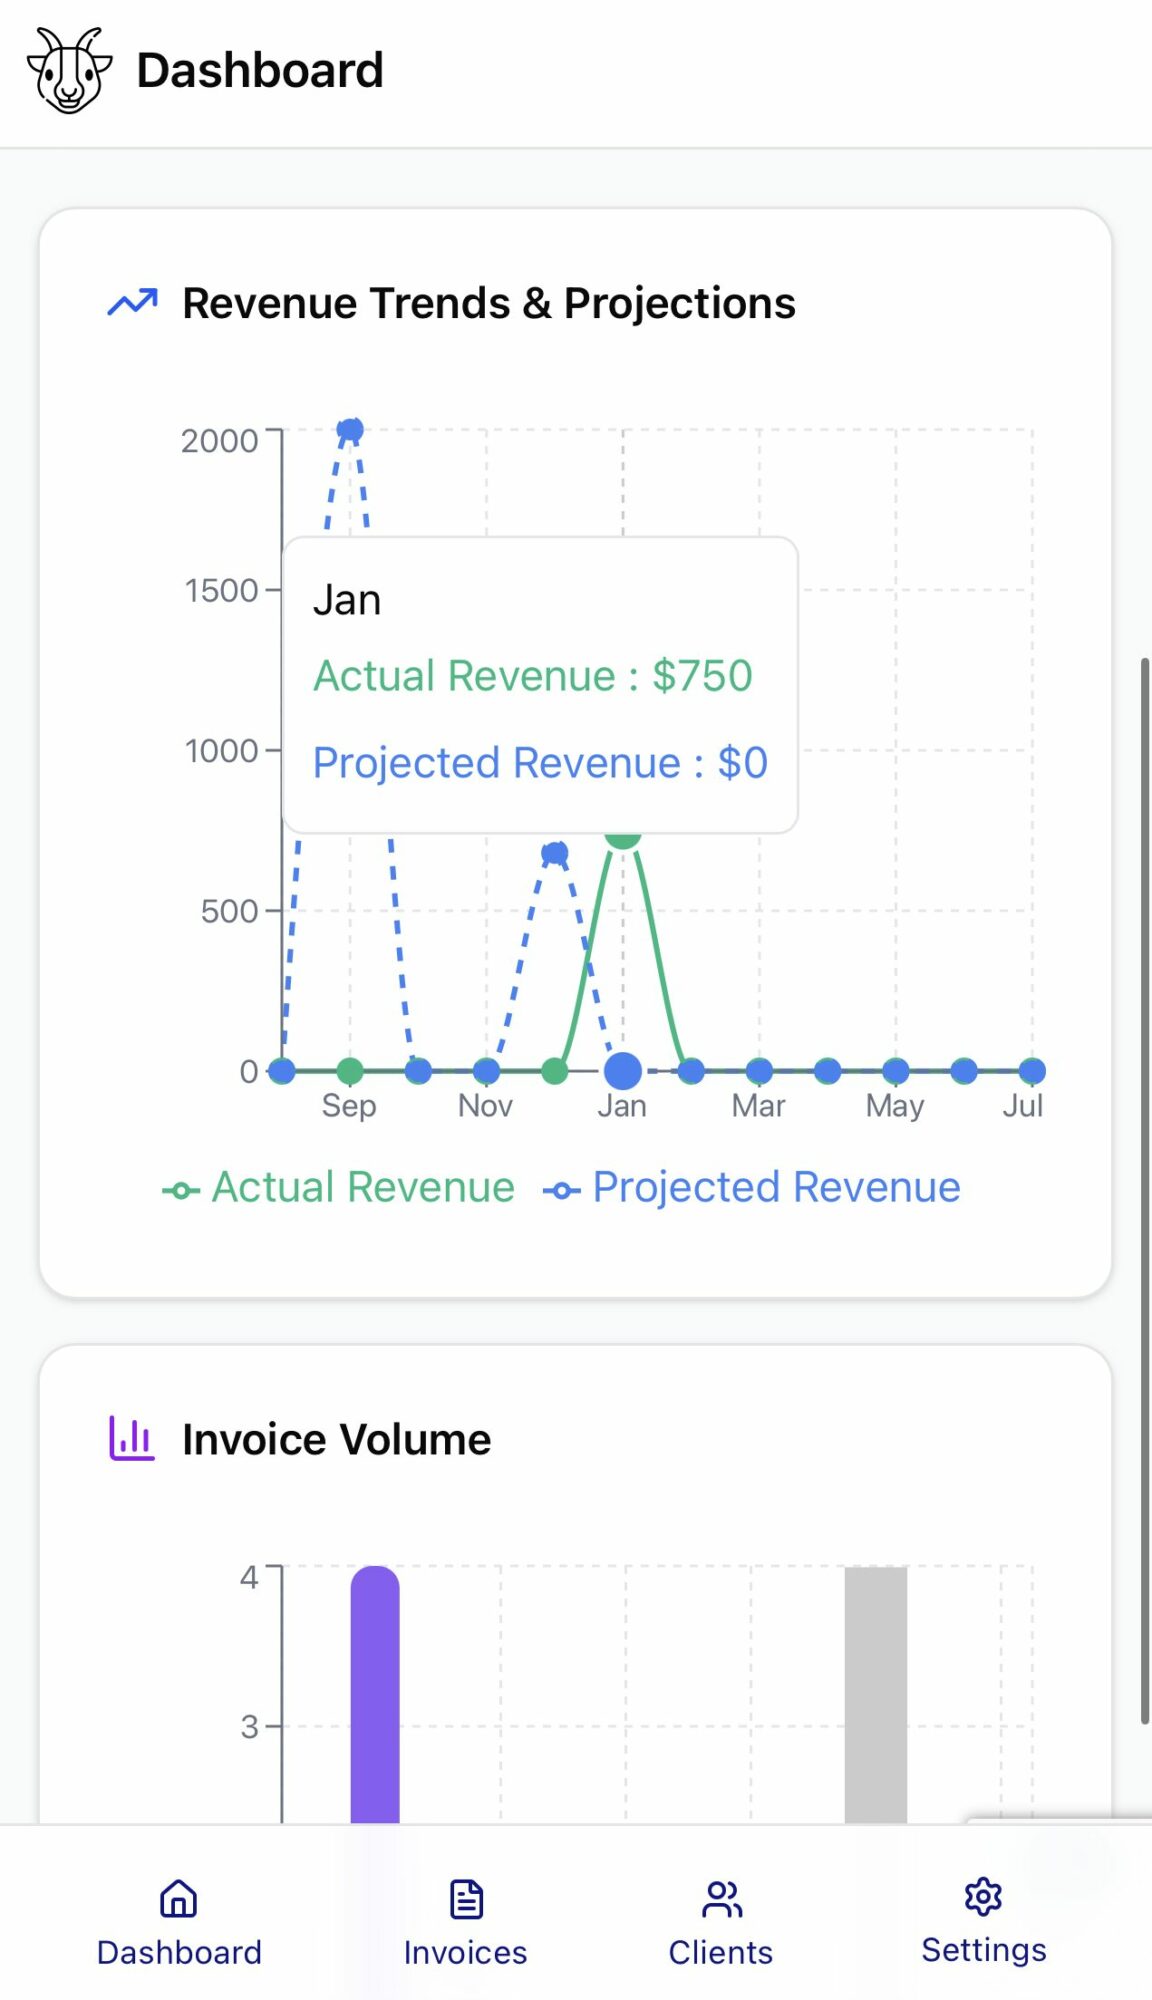The width and height of the screenshot is (1152, 2000).
Task: Toggle the Actual Revenue legend label
Action: (363, 1188)
